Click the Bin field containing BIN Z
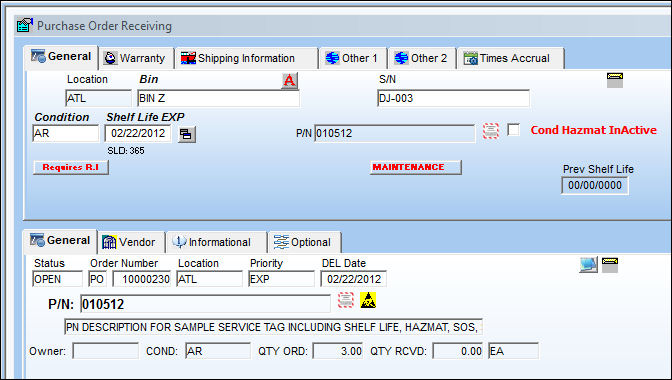The width and height of the screenshot is (672, 380). click(219, 99)
